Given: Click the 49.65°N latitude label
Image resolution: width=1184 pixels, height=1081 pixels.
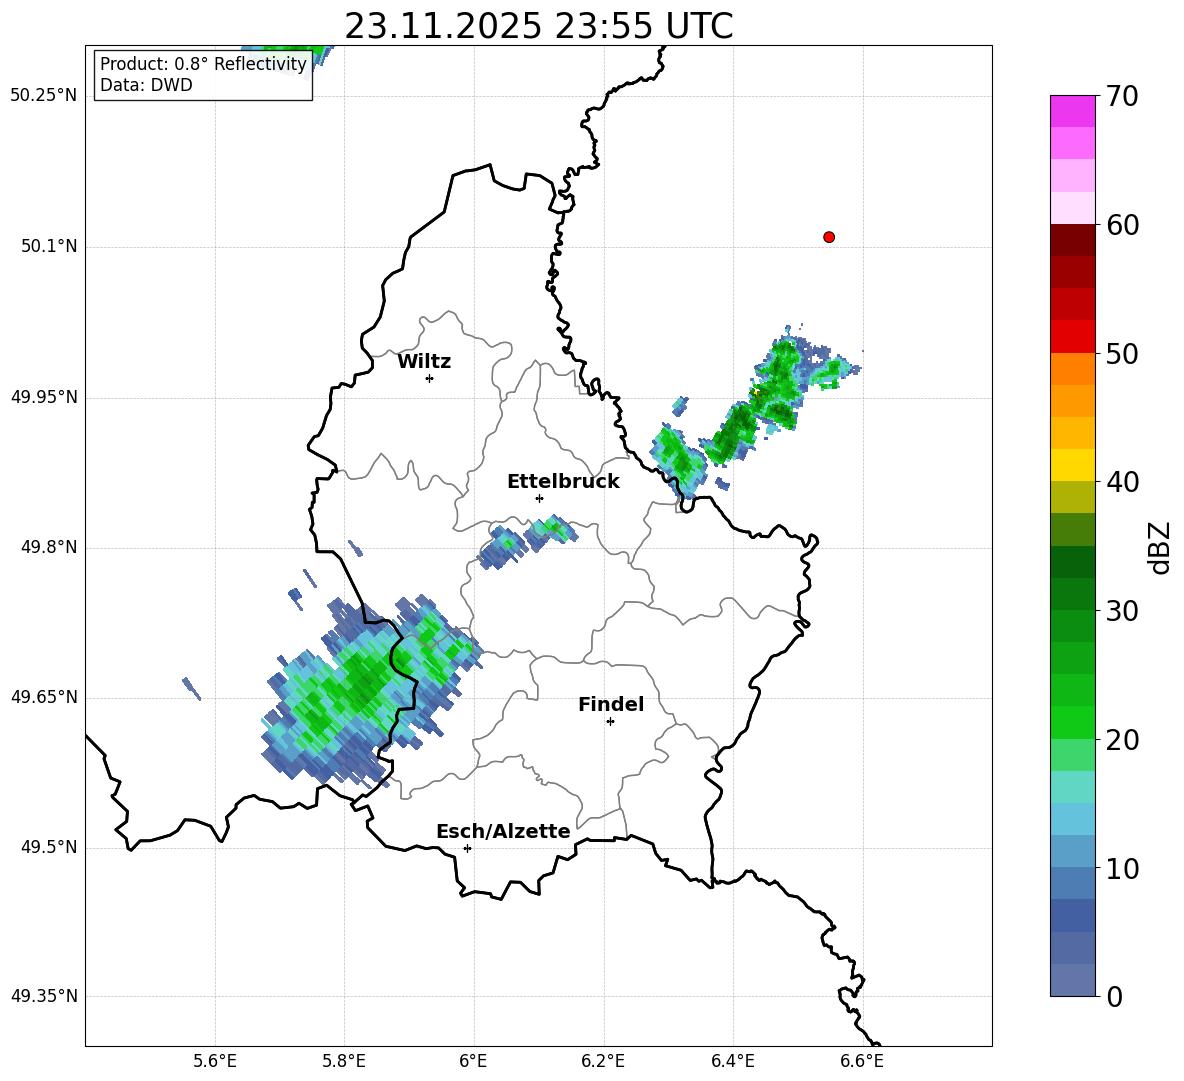Looking at the screenshot, I should 44,697.
